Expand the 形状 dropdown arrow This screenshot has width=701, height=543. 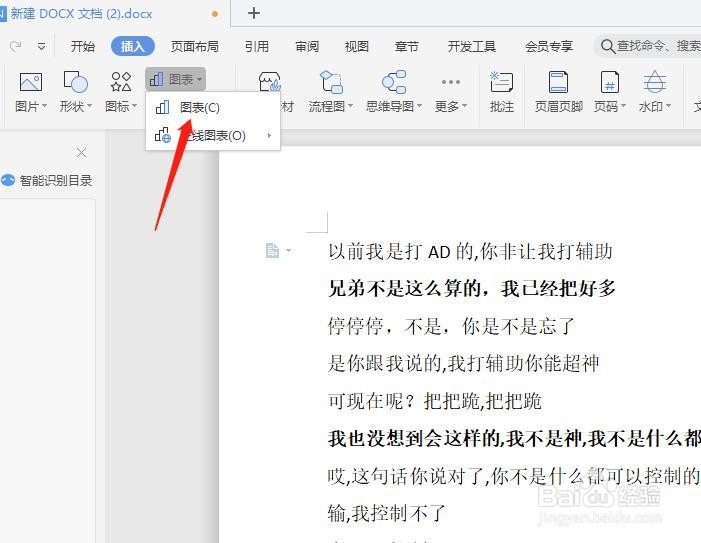tap(89, 106)
